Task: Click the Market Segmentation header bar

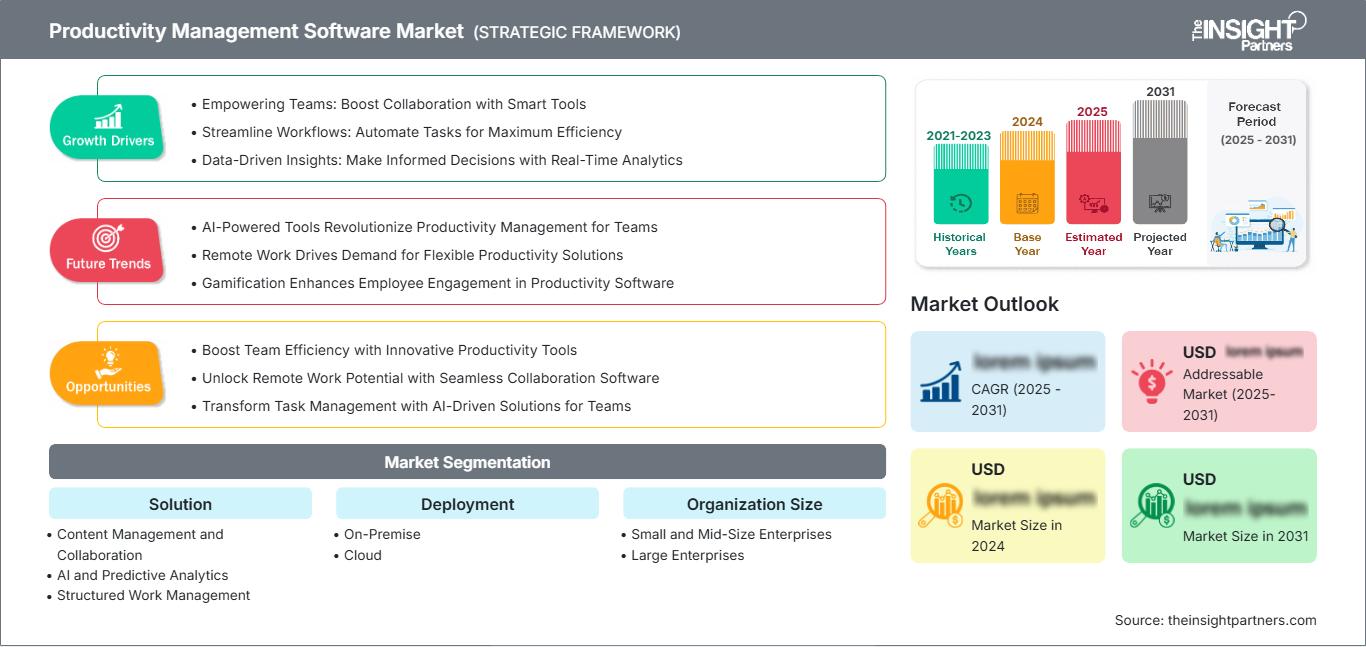Action: click(x=467, y=462)
